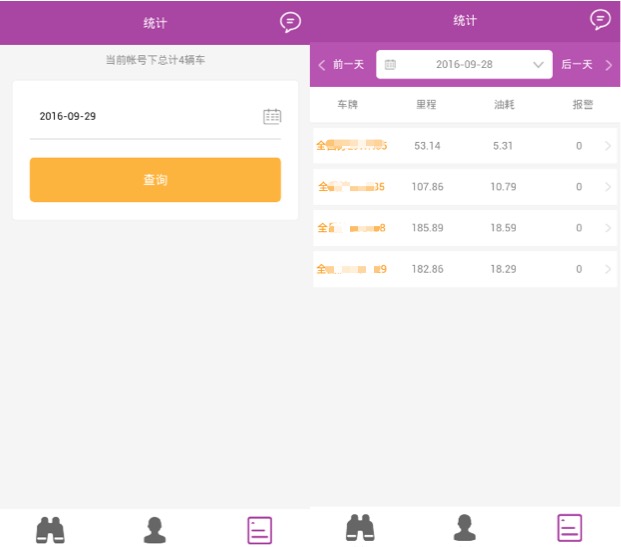Viewport: 621px width, 547px height.
Task: Tap the 油耗 fuel consumption column header
Action: pos(503,104)
